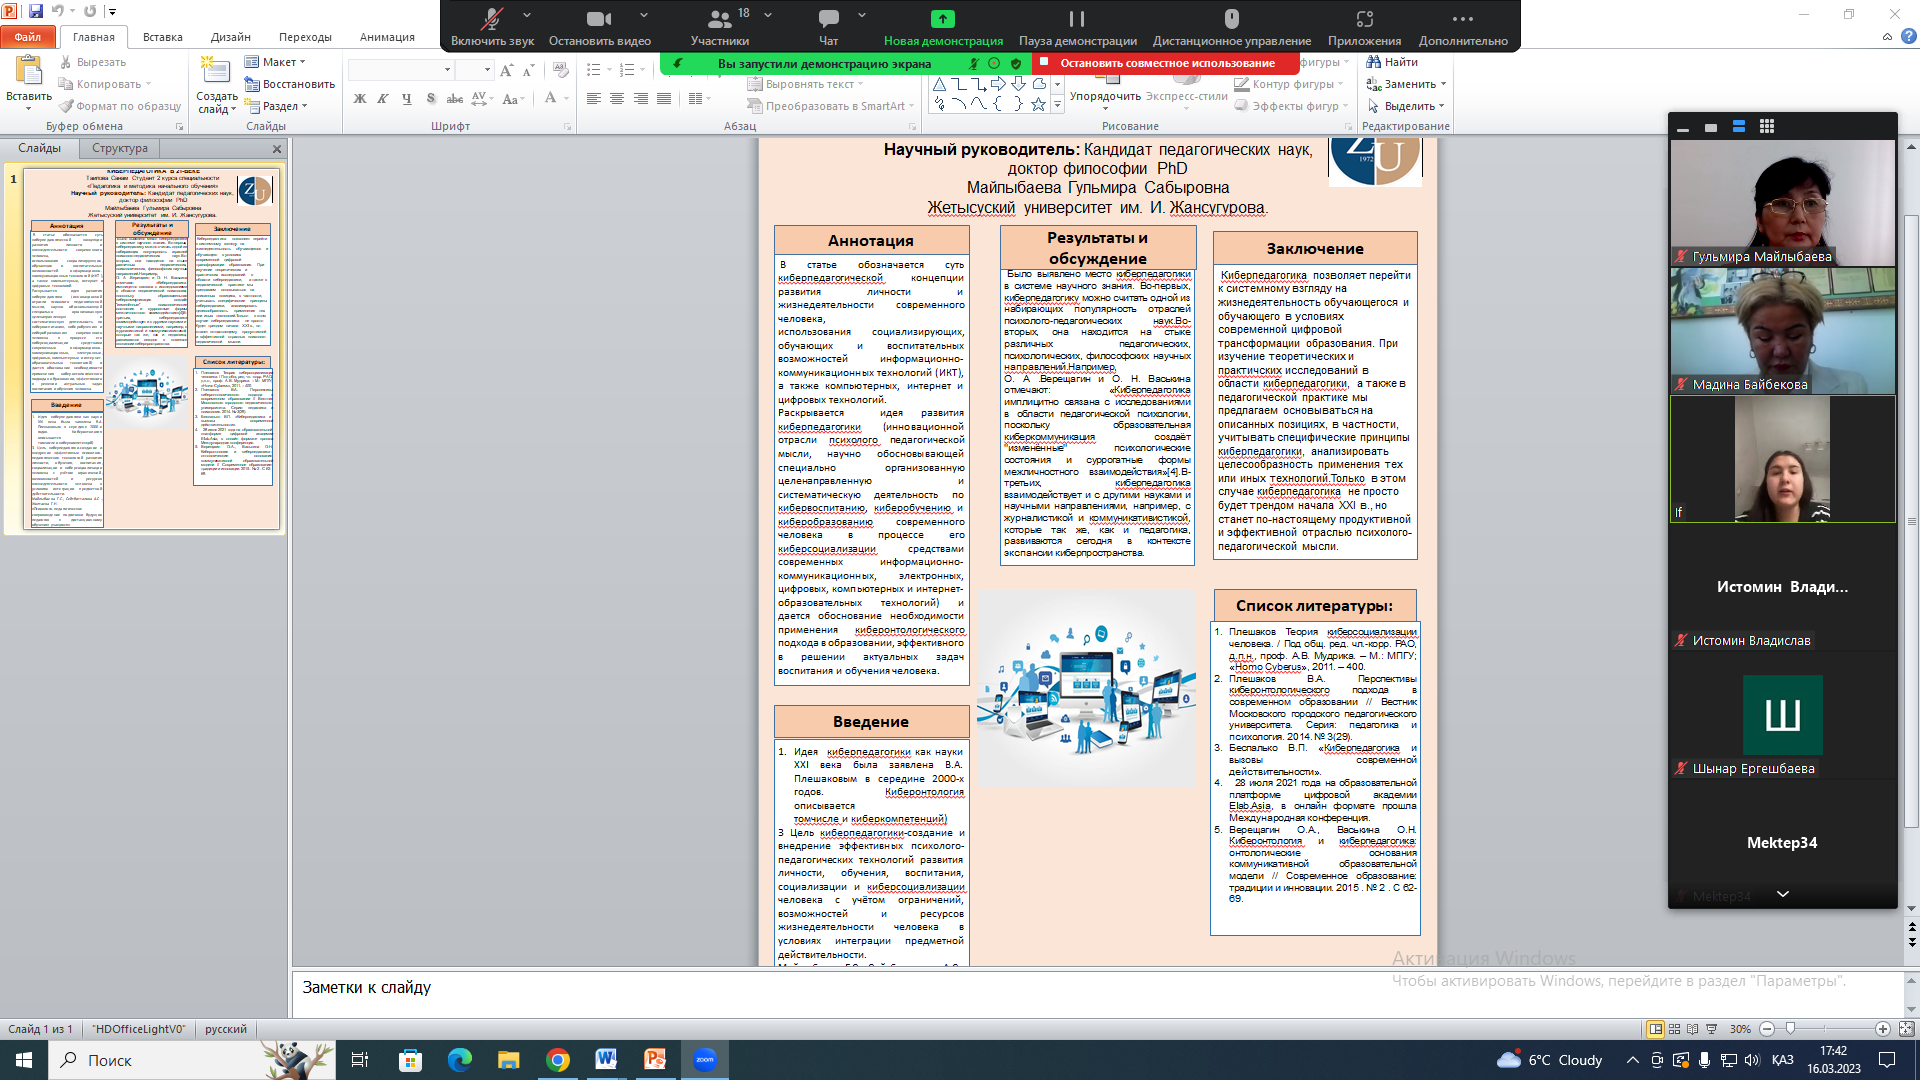The width and height of the screenshot is (1920, 1080).
Task: Fit slide to current window icon
Action: 1906,1029
